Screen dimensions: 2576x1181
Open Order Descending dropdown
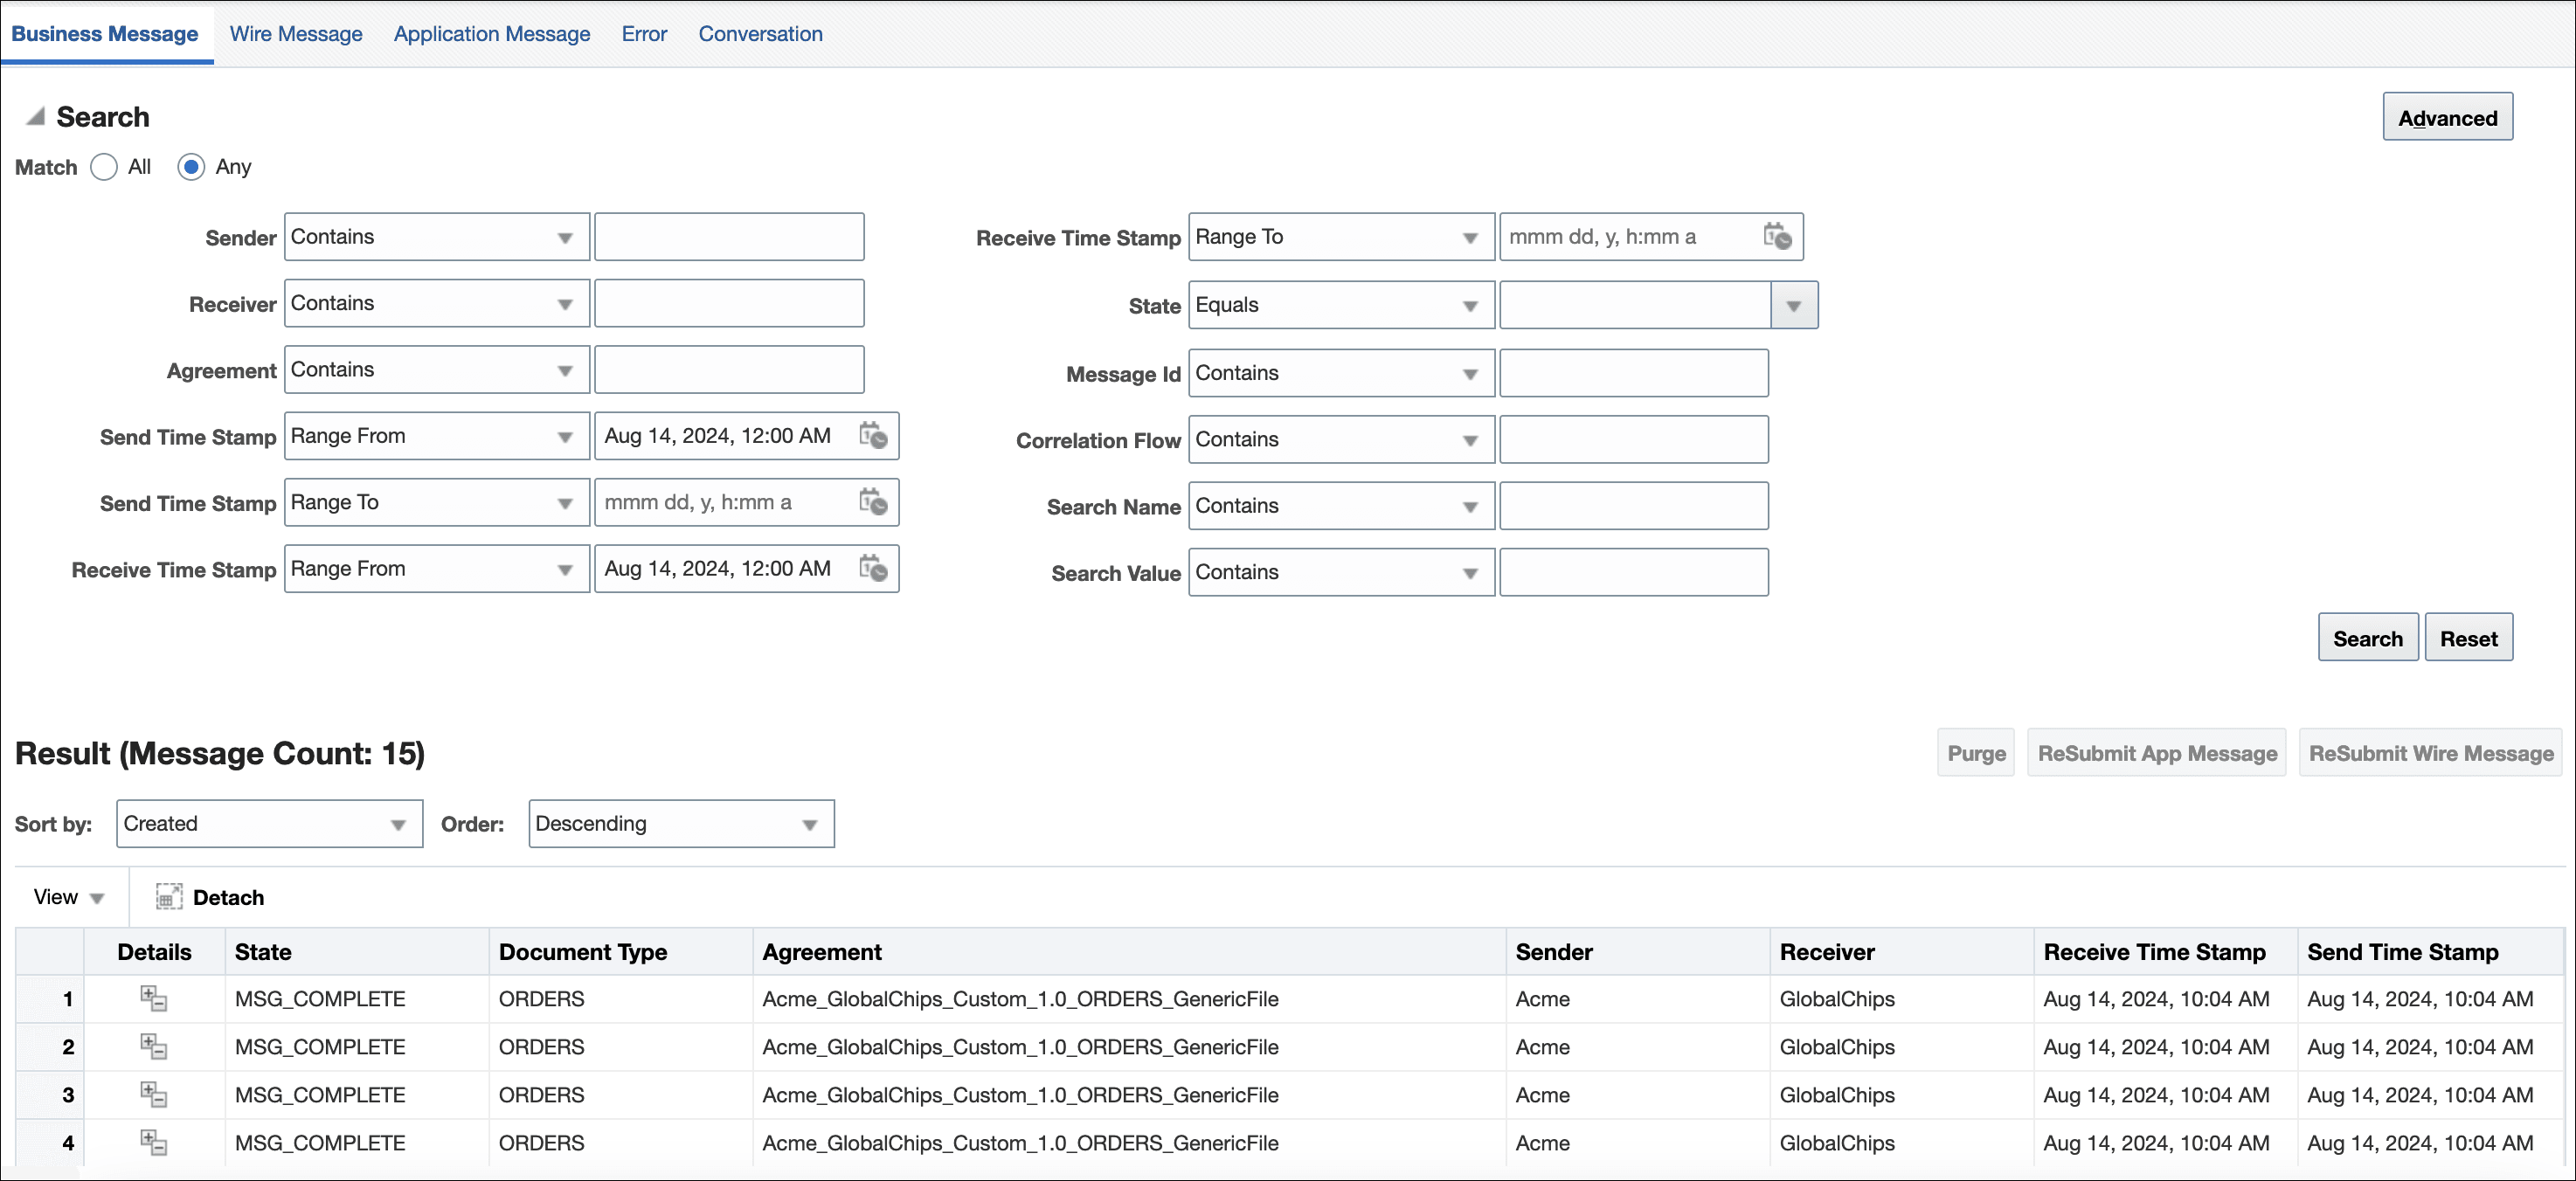[x=681, y=823]
